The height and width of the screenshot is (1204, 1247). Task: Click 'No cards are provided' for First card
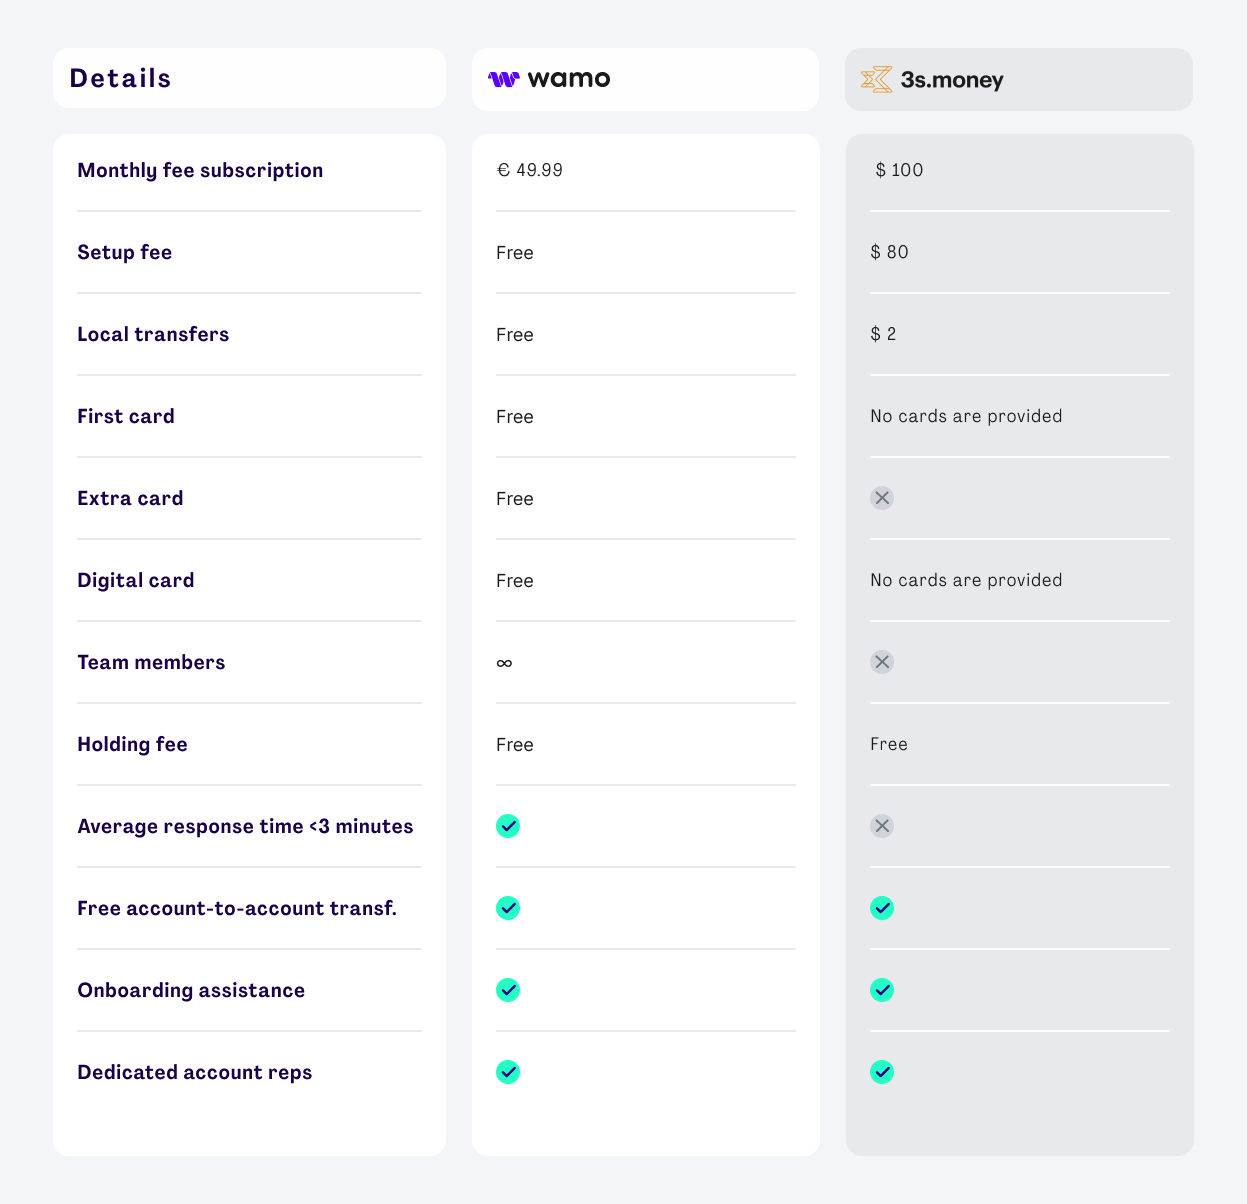(966, 416)
